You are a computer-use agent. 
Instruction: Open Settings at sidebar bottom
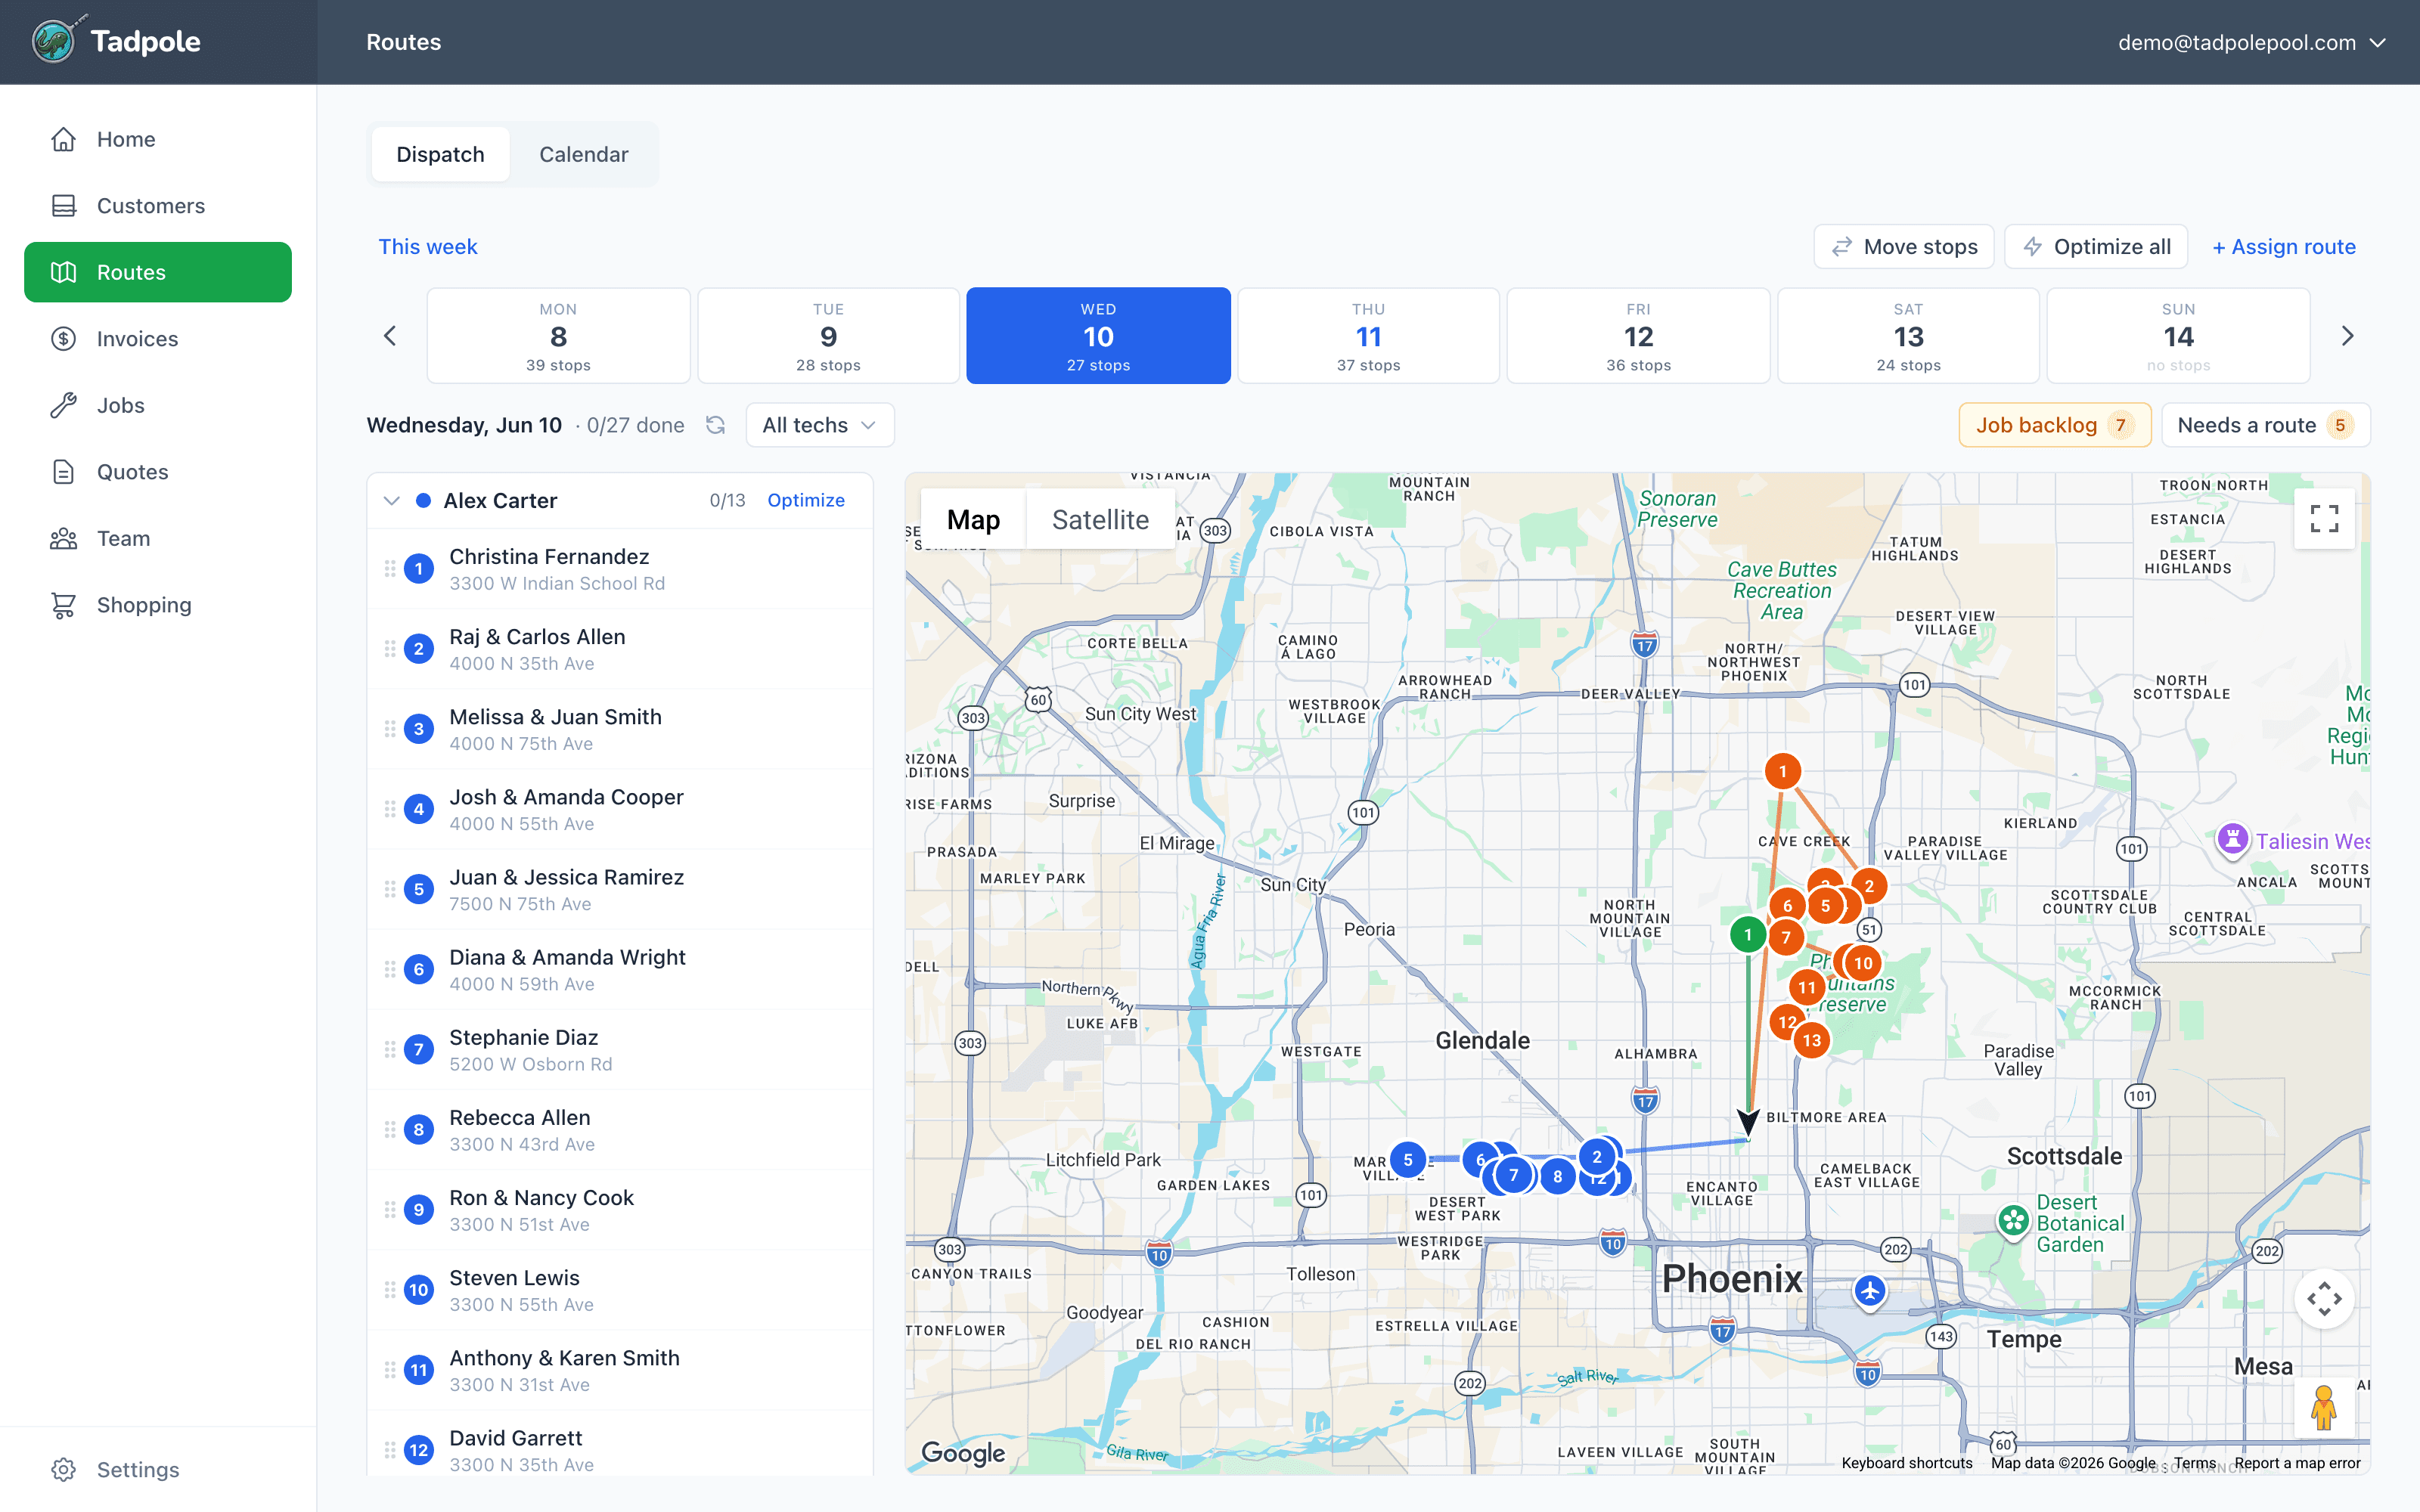[x=158, y=1469]
